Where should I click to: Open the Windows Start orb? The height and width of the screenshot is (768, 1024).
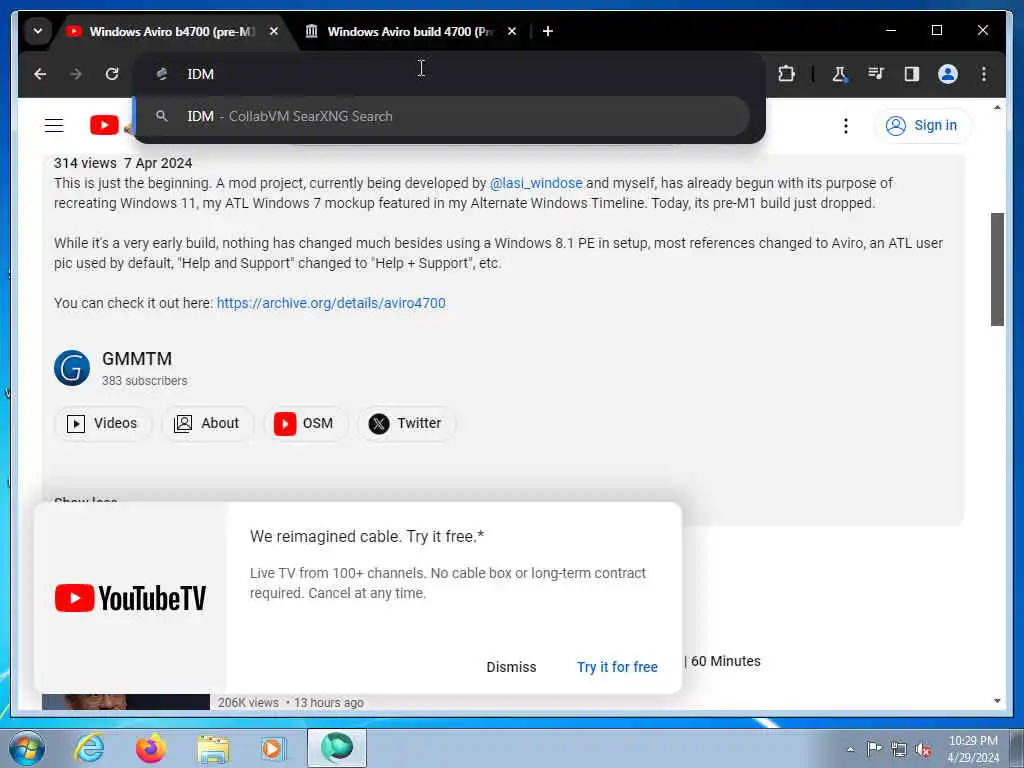[x=27, y=748]
